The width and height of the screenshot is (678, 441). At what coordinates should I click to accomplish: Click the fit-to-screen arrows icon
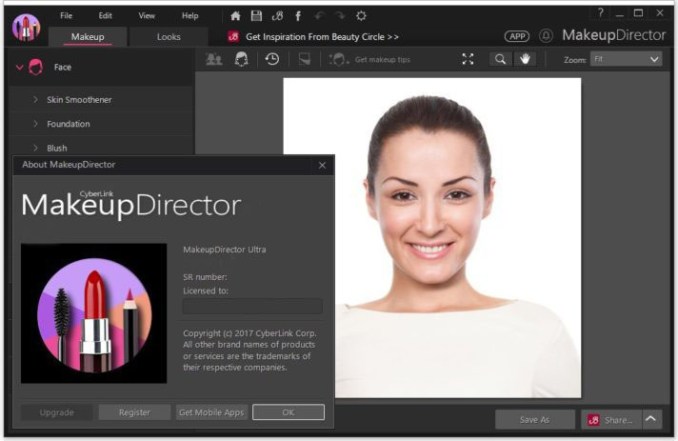coord(468,59)
